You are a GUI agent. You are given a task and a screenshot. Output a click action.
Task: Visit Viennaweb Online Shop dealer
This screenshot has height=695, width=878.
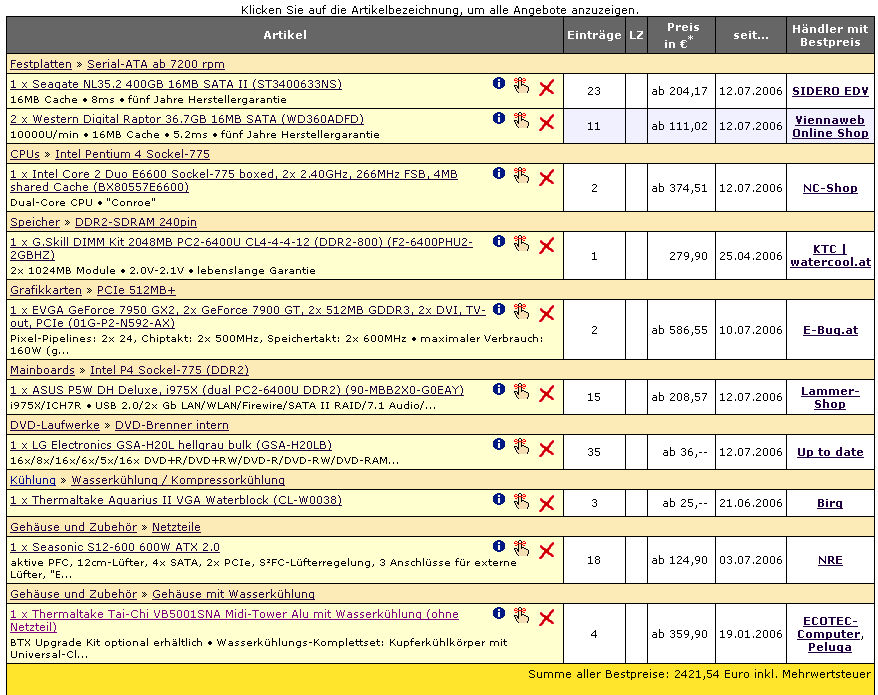(x=830, y=126)
